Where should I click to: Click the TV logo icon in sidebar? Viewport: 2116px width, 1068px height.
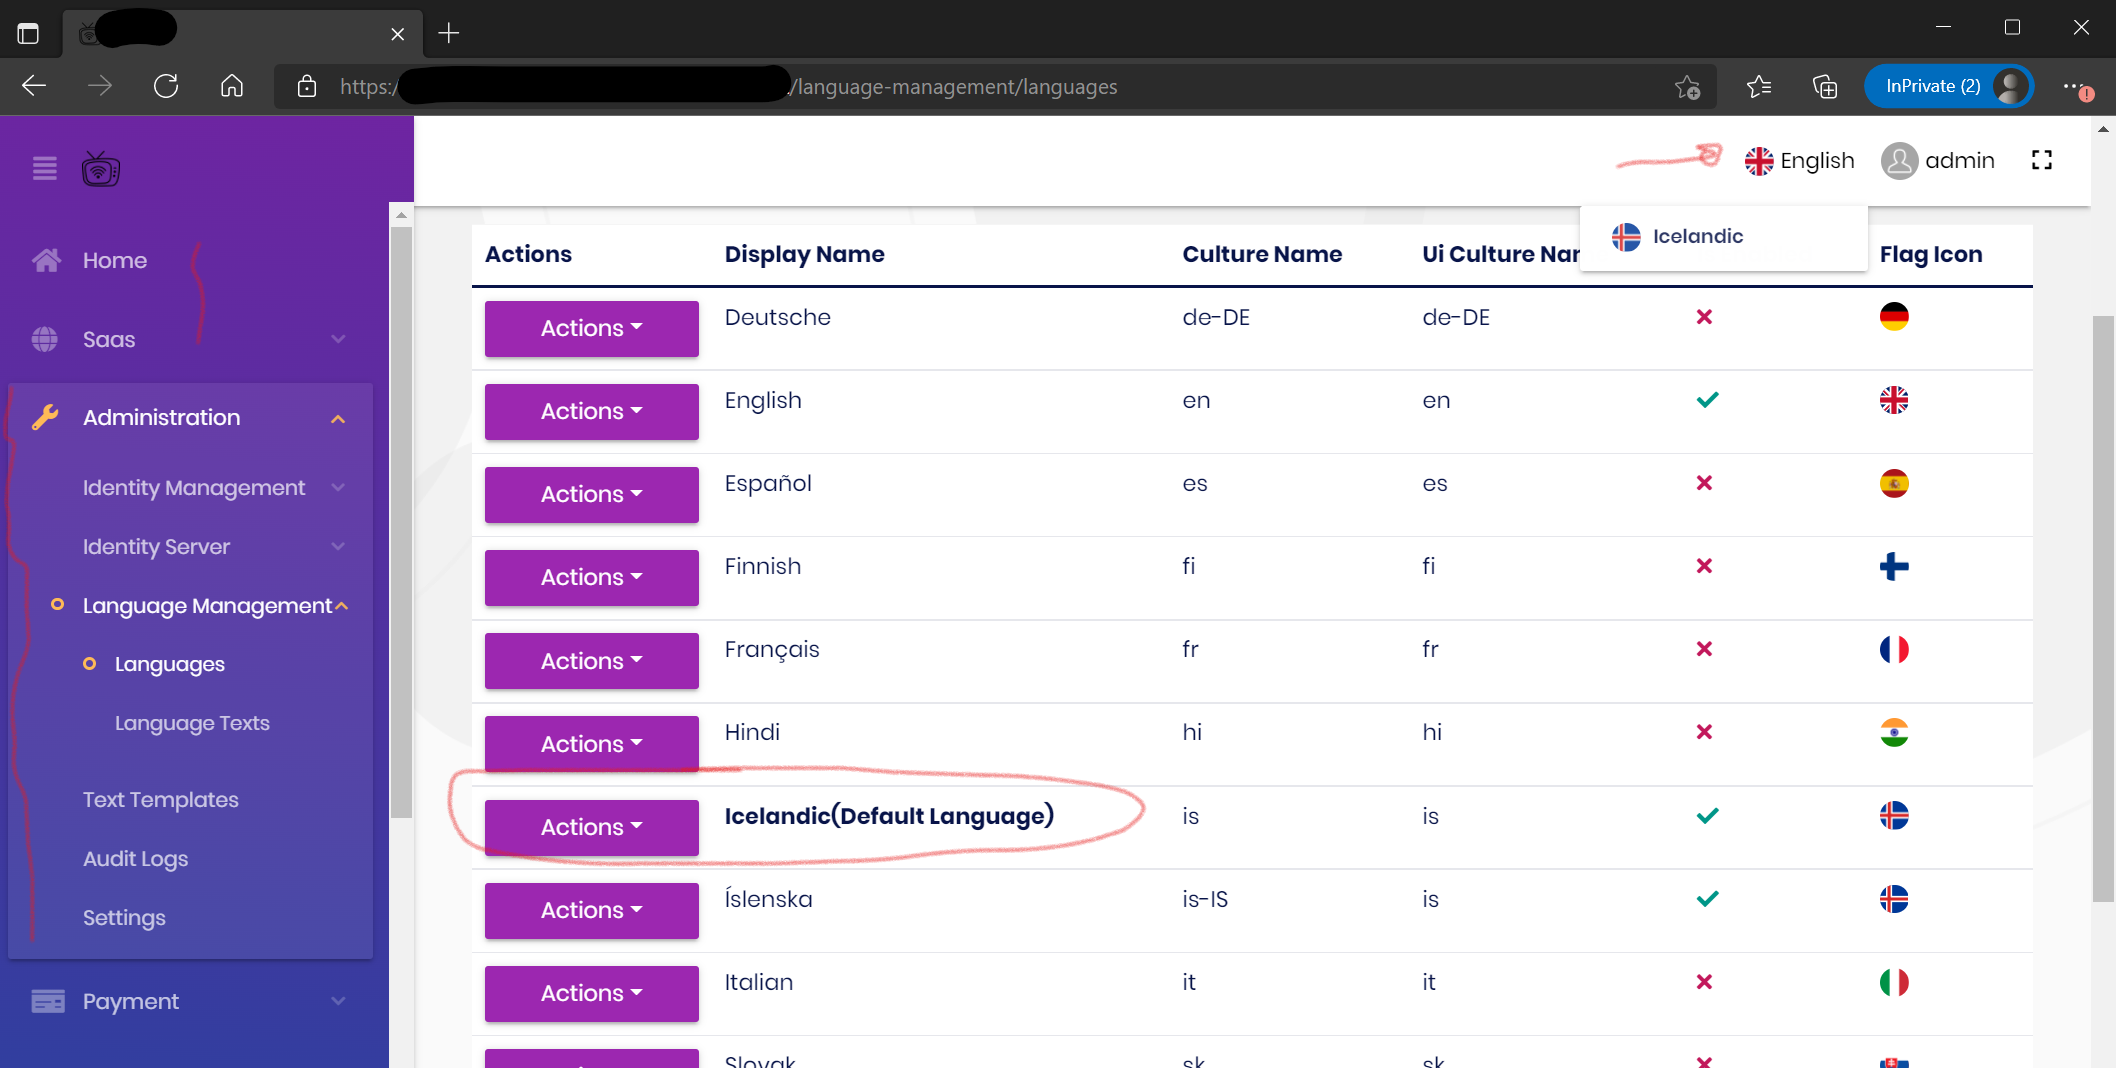tap(101, 169)
